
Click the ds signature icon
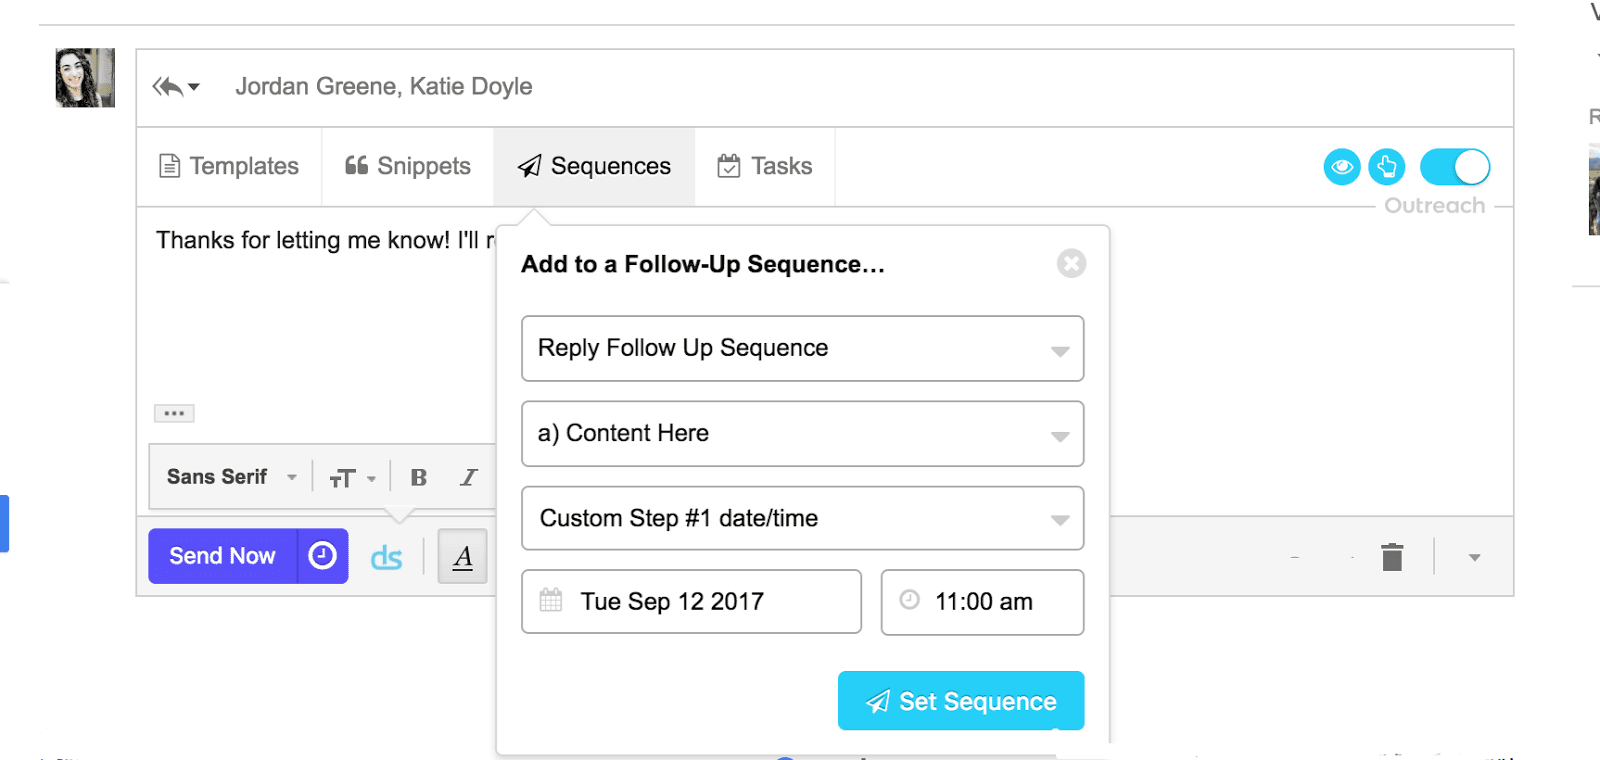386,557
